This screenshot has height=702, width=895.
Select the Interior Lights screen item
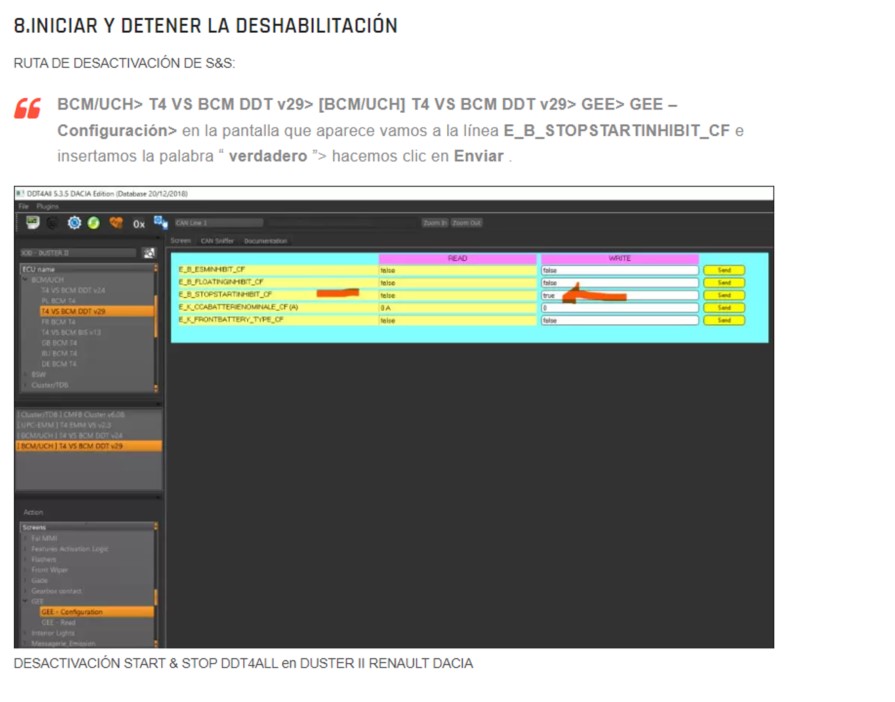coord(53,634)
